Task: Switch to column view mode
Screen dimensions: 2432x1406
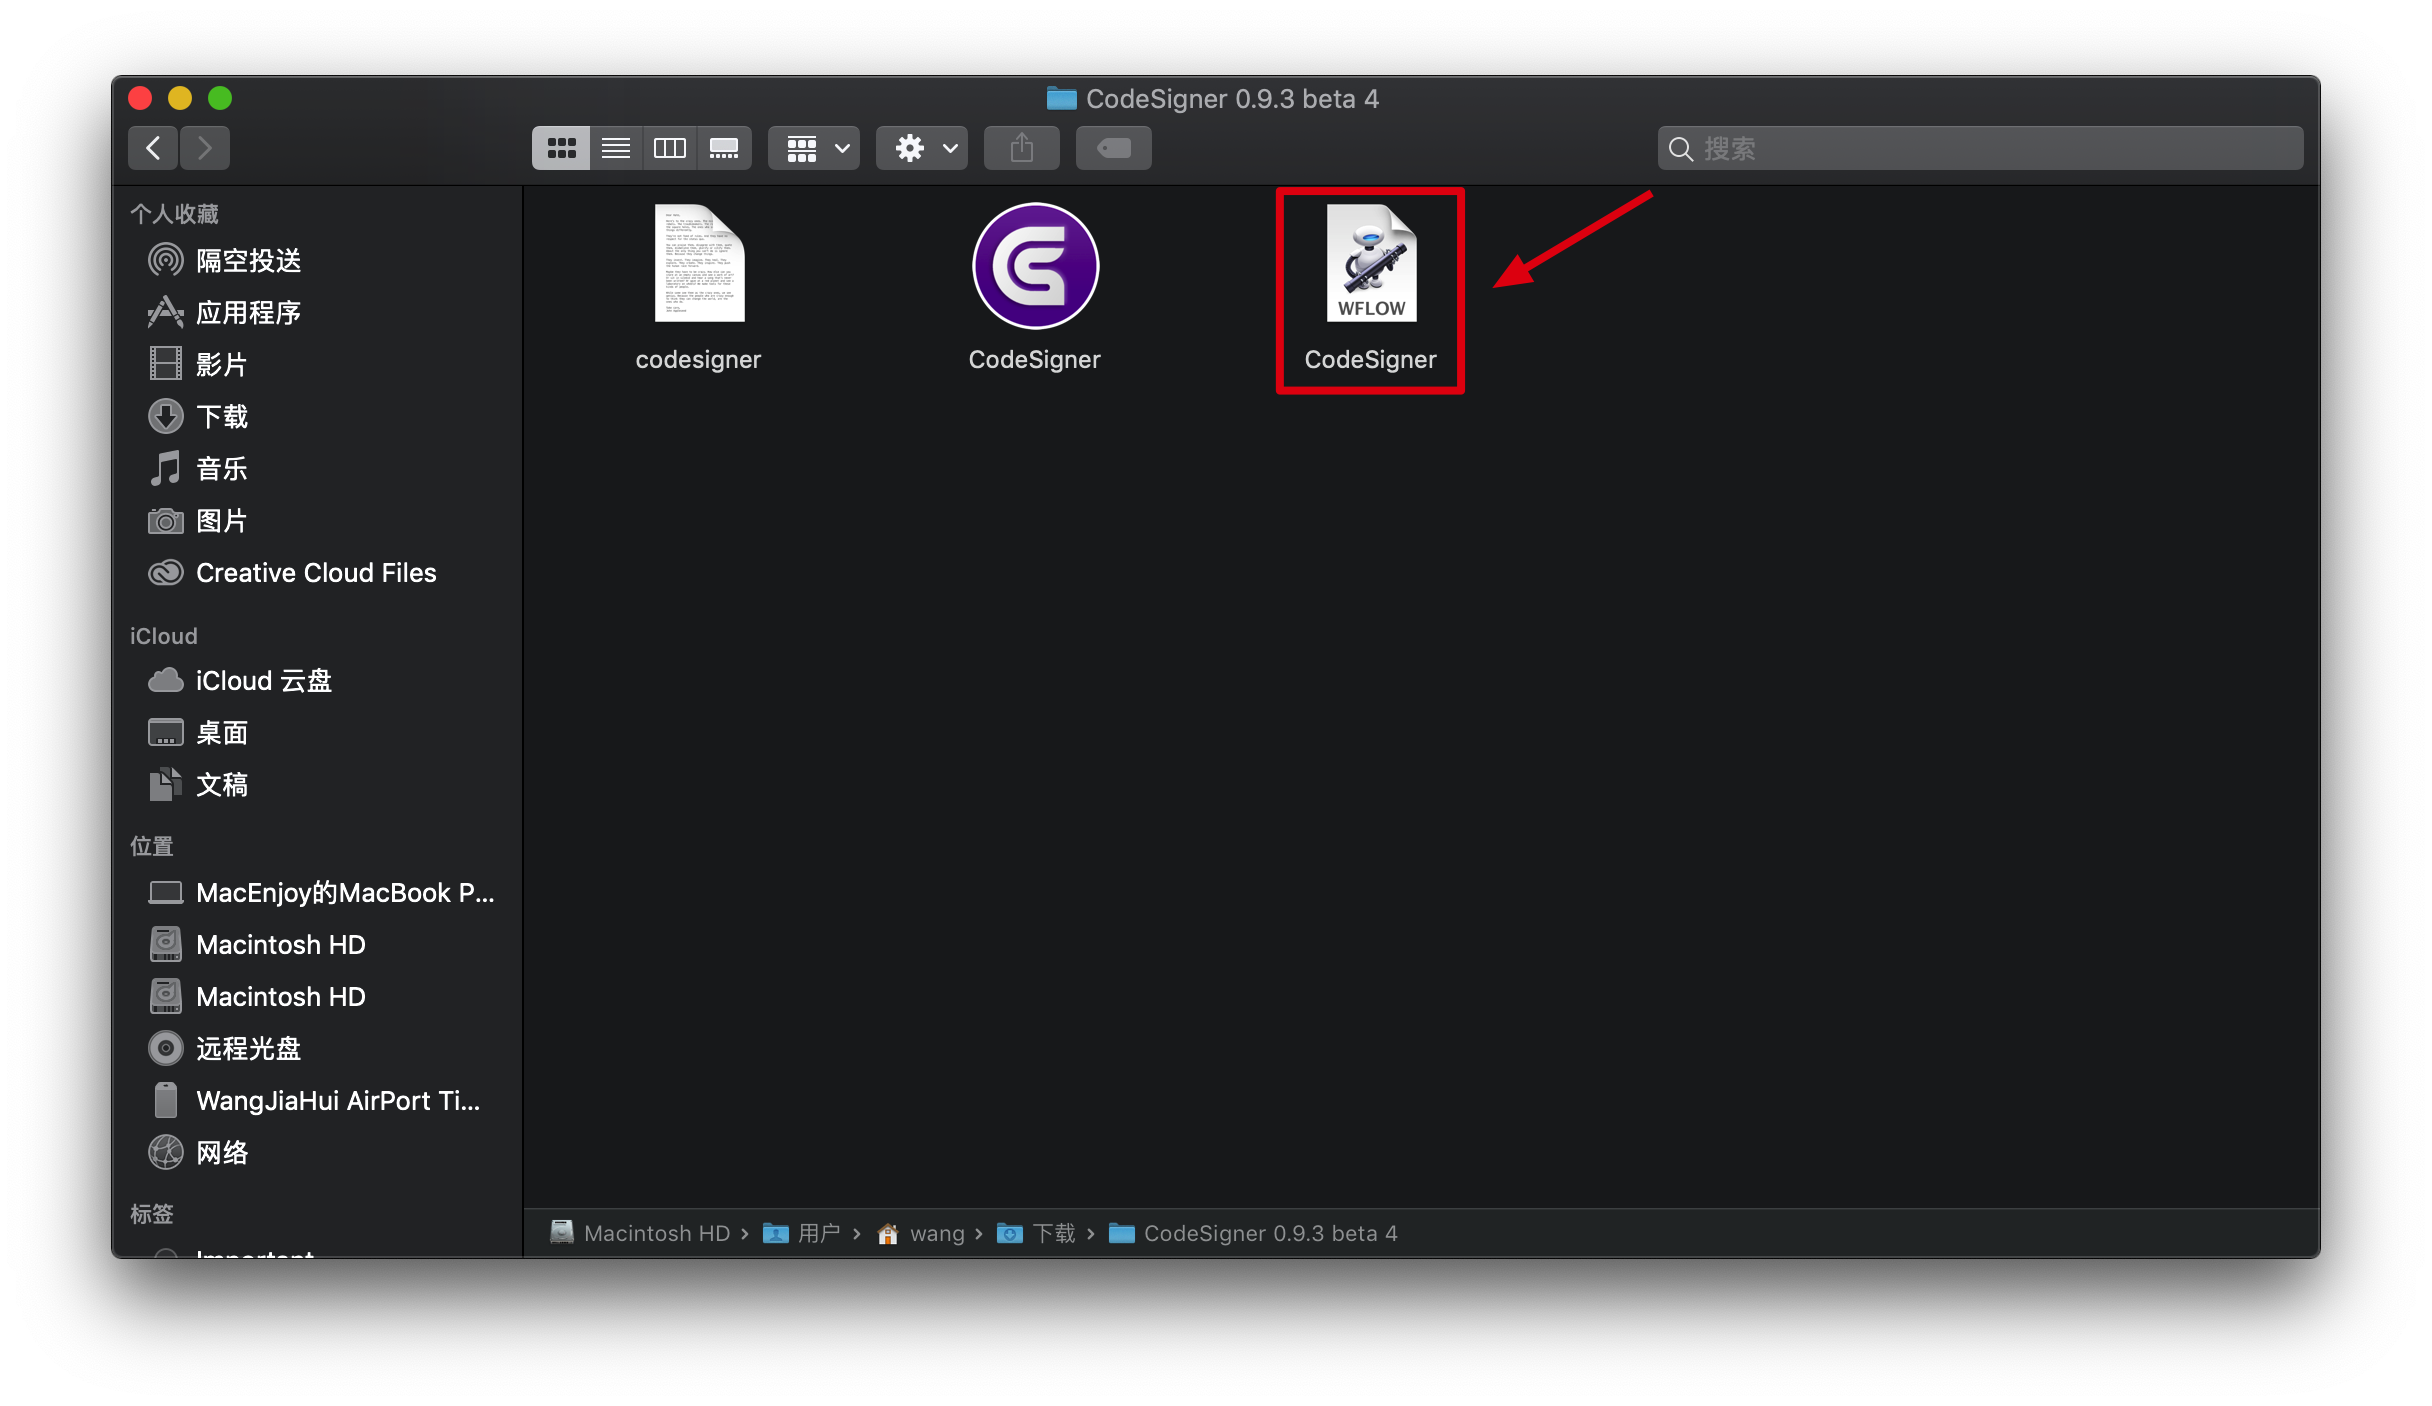Action: coord(669,148)
